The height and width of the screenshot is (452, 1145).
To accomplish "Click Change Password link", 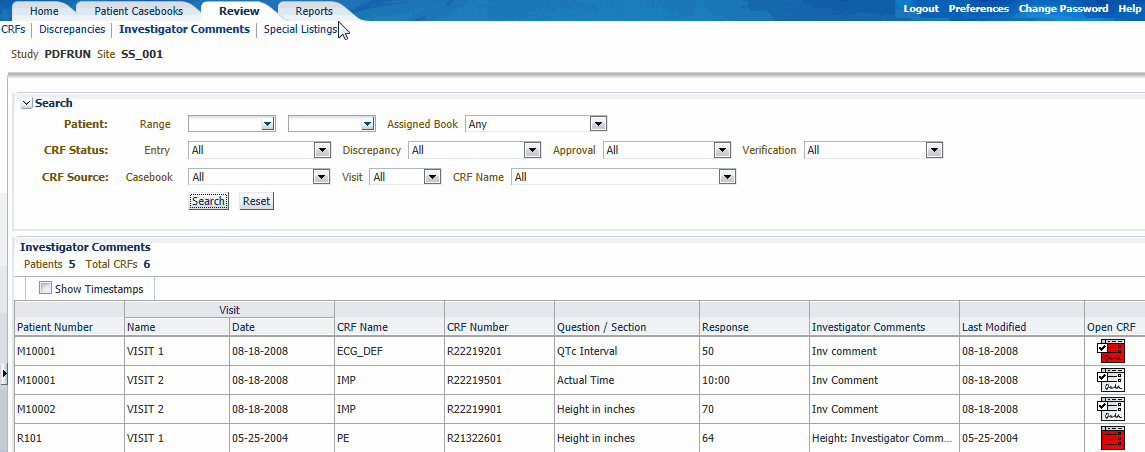I will point(1063,9).
